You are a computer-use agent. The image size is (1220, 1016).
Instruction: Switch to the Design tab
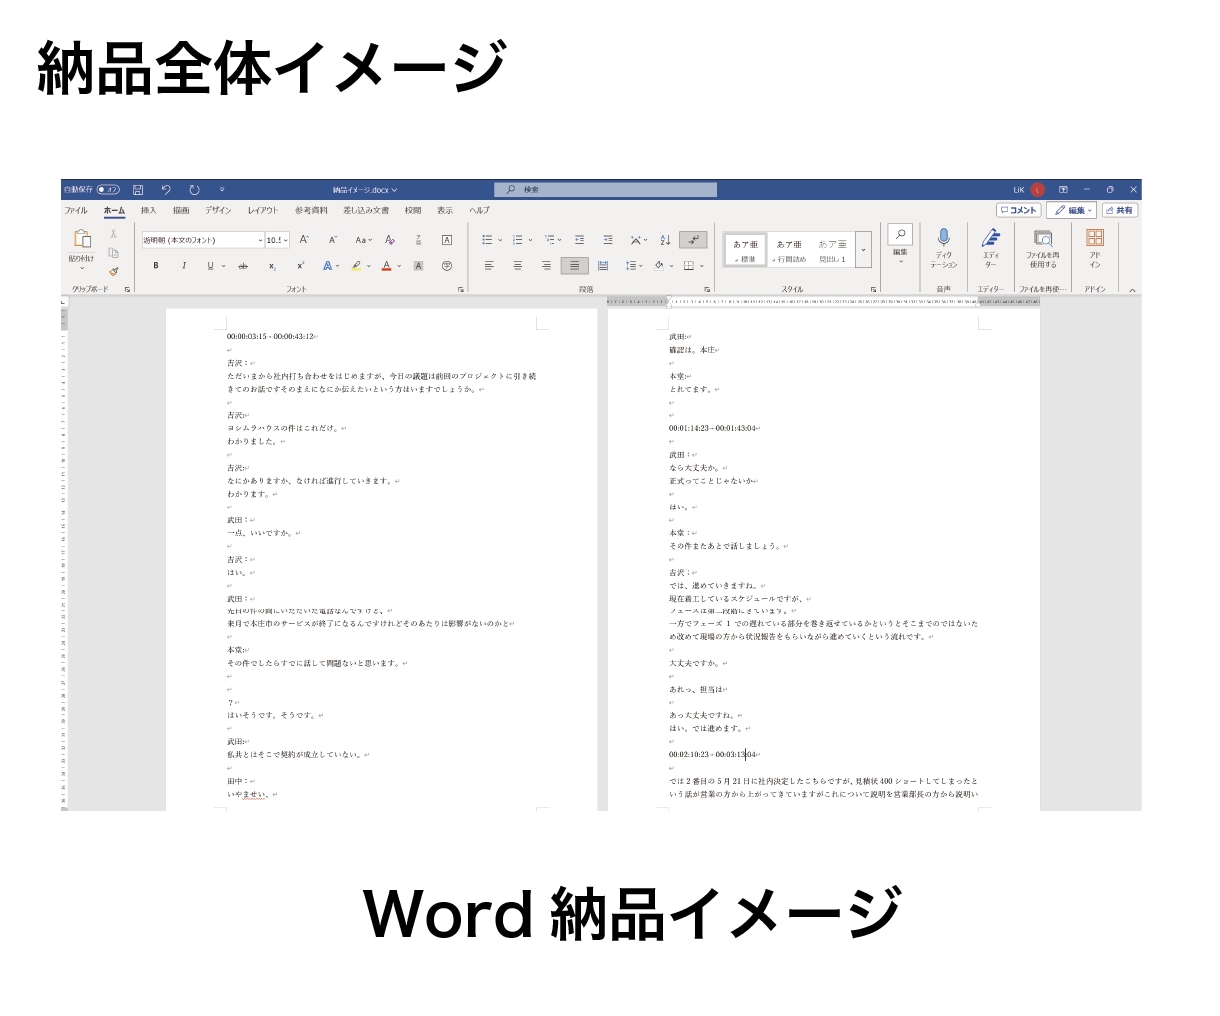[218, 211]
